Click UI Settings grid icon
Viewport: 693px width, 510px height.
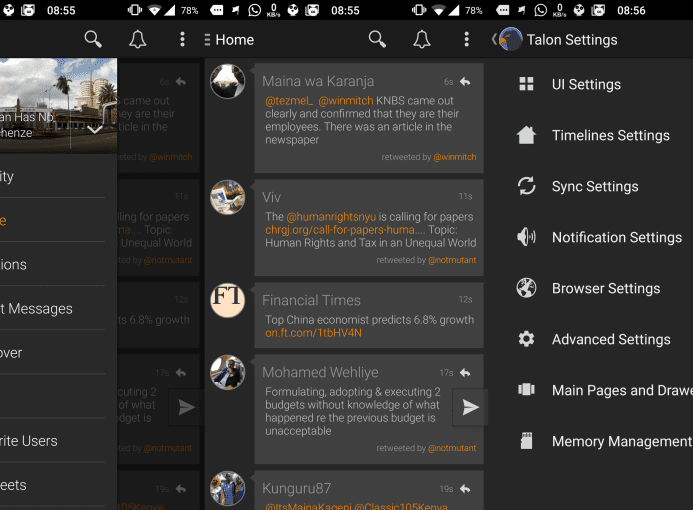pyautogui.click(x=526, y=84)
